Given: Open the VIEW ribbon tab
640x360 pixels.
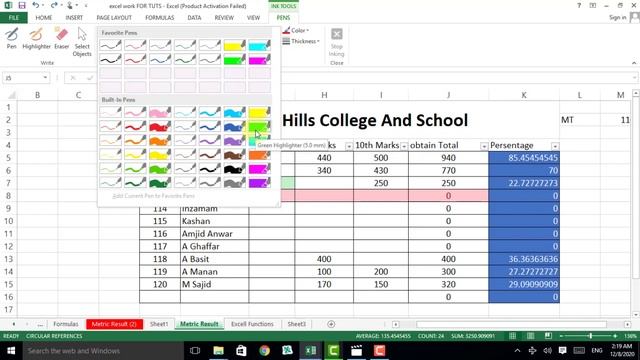Looking at the screenshot, I should coord(253,18).
